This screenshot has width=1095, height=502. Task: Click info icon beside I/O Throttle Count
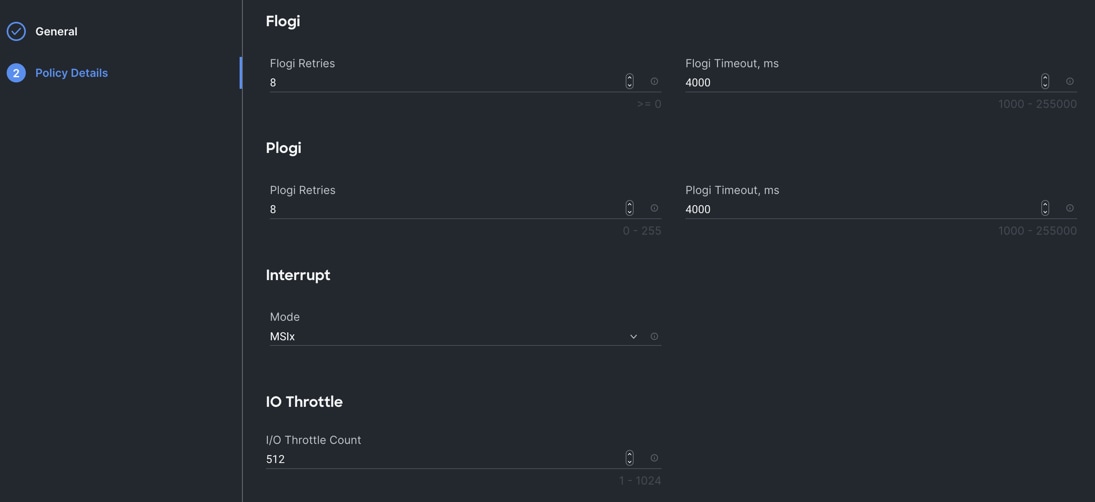tap(654, 459)
